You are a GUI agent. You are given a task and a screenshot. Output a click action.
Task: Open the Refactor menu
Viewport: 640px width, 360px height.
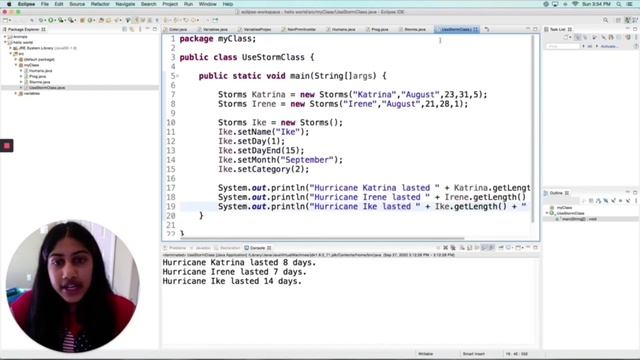(x=100, y=4)
